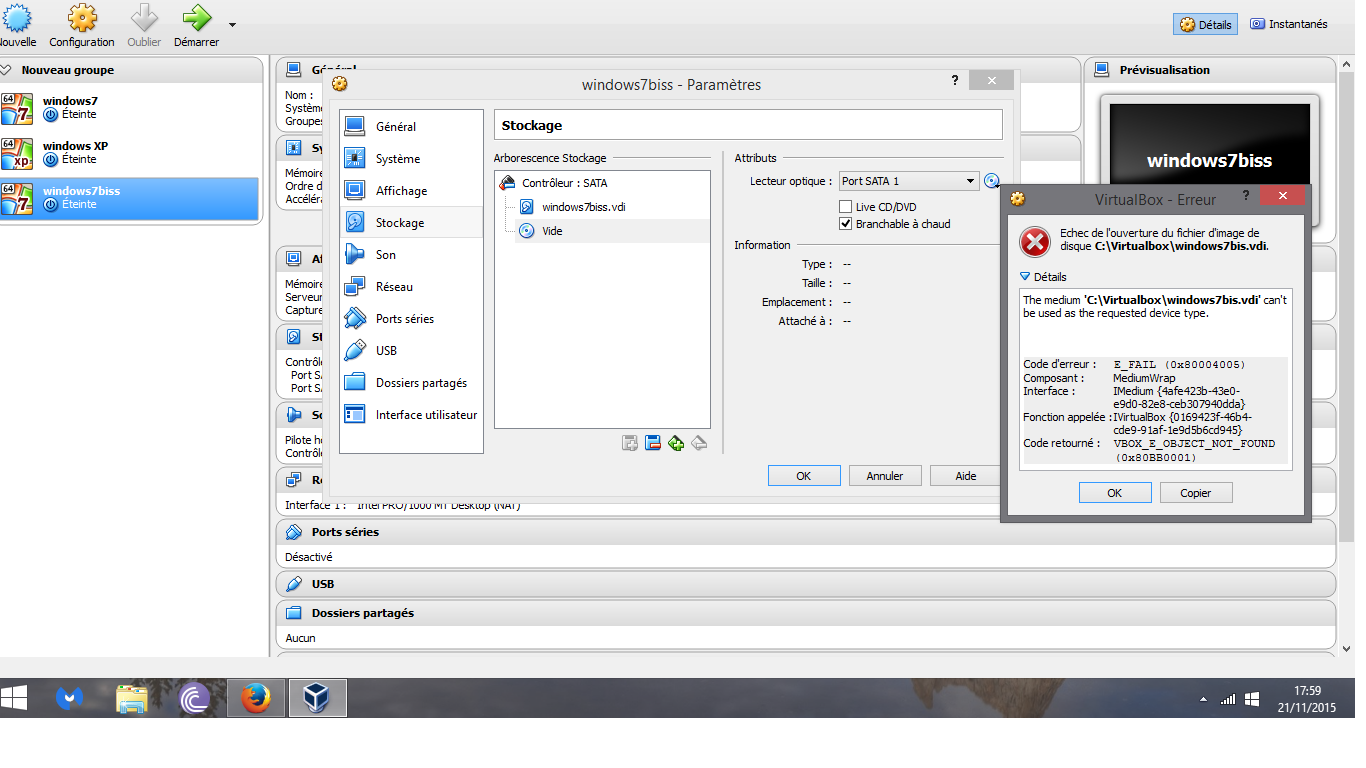The image size is (1366, 768).
Task: Select the windows XP virtual machine
Action: [x=130, y=153]
